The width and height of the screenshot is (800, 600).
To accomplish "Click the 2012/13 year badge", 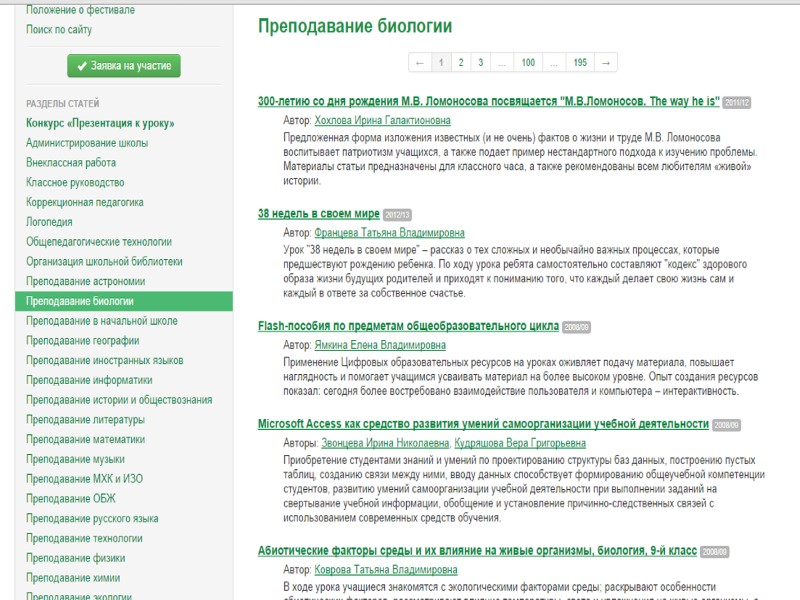I will (x=397, y=215).
